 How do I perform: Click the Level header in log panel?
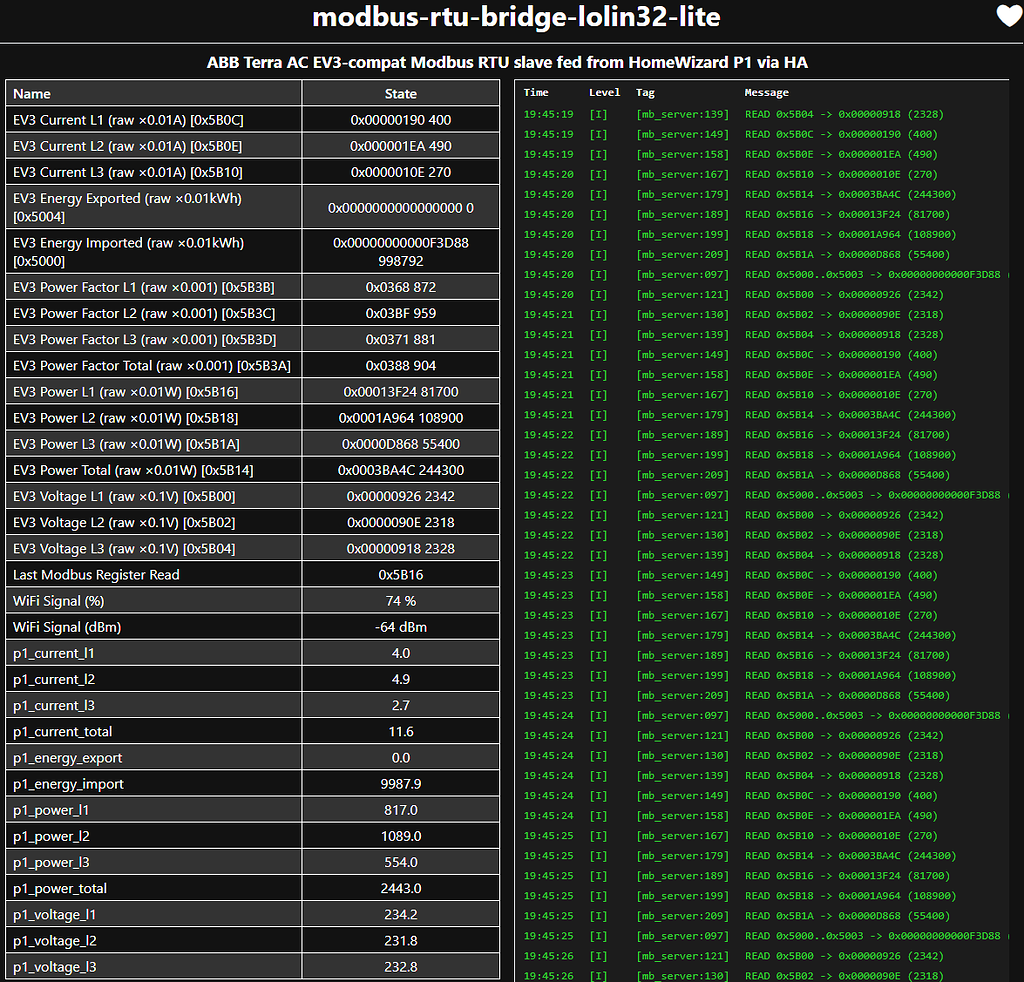point(605,93)
